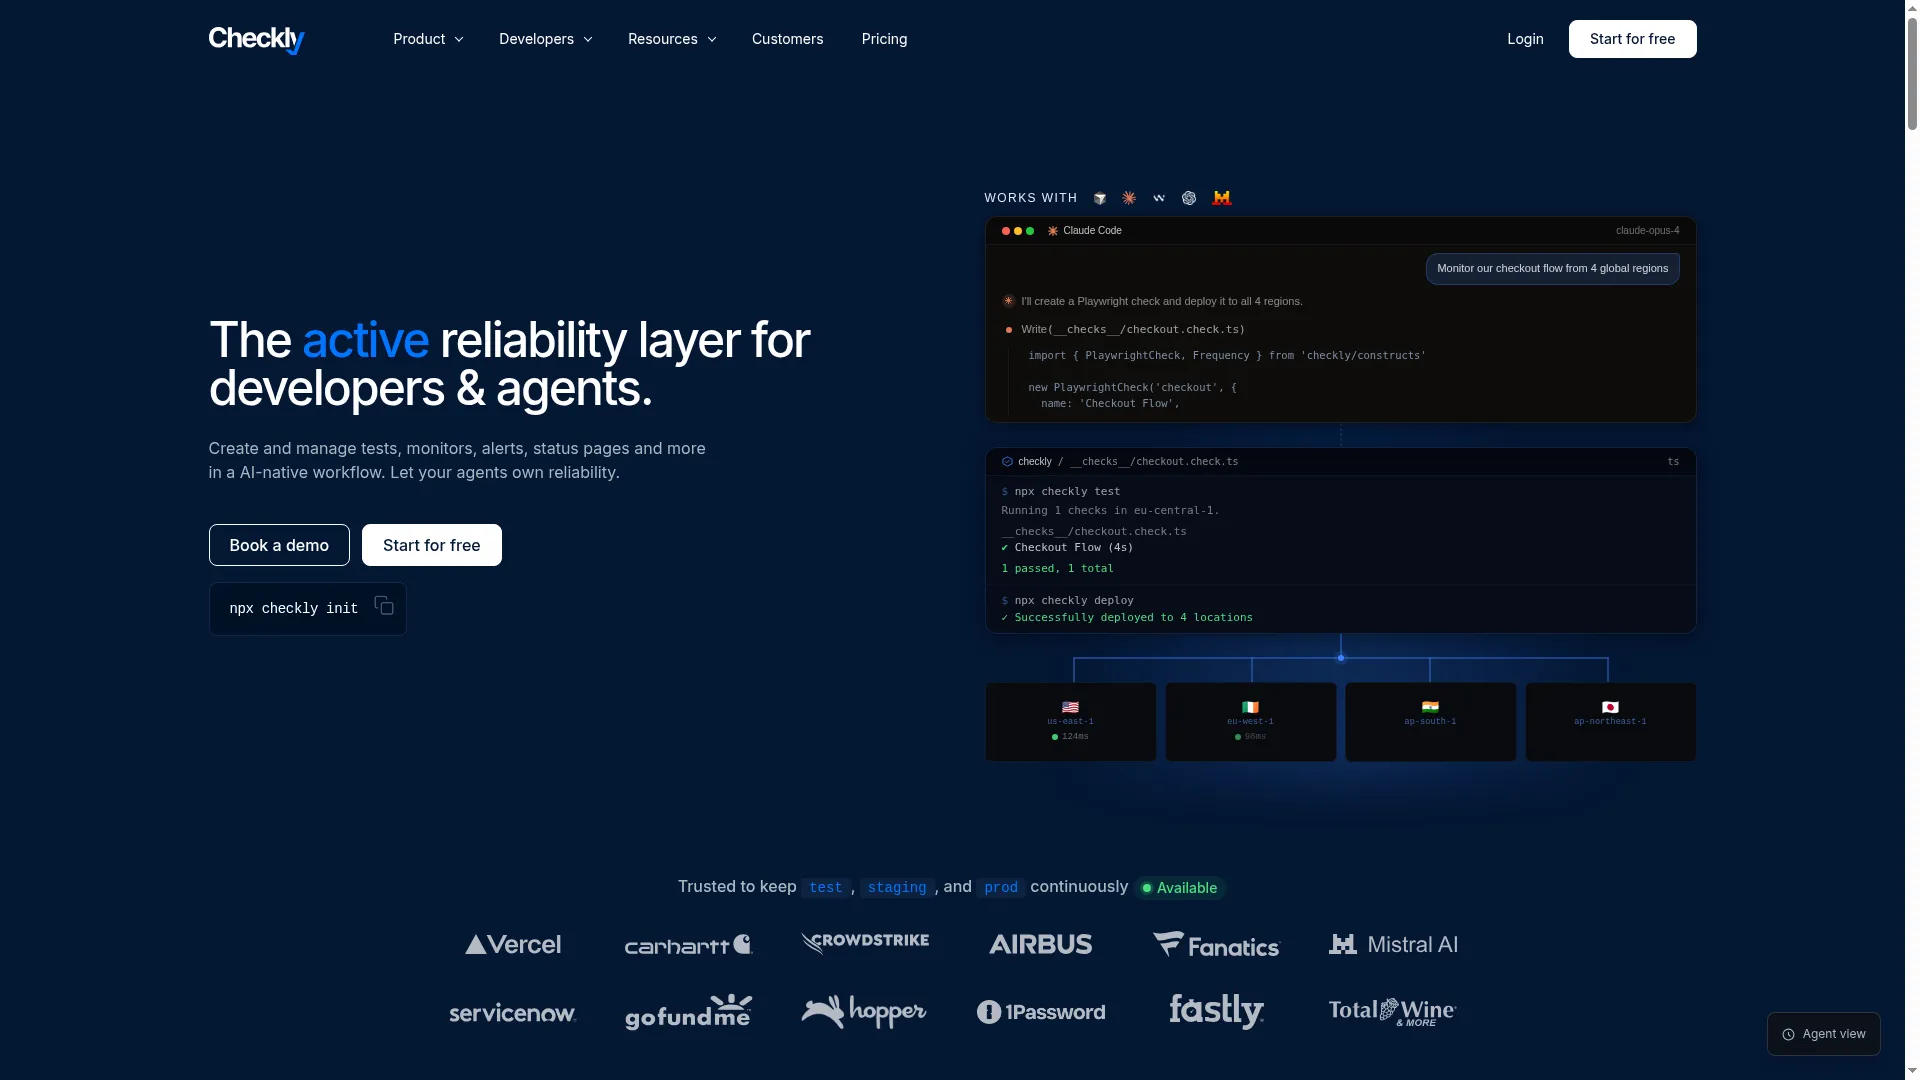This screenshot has height=1080, width=1920.
Task: Click the Claude starburst icon beside Works With
Action: pos(1129,198)
